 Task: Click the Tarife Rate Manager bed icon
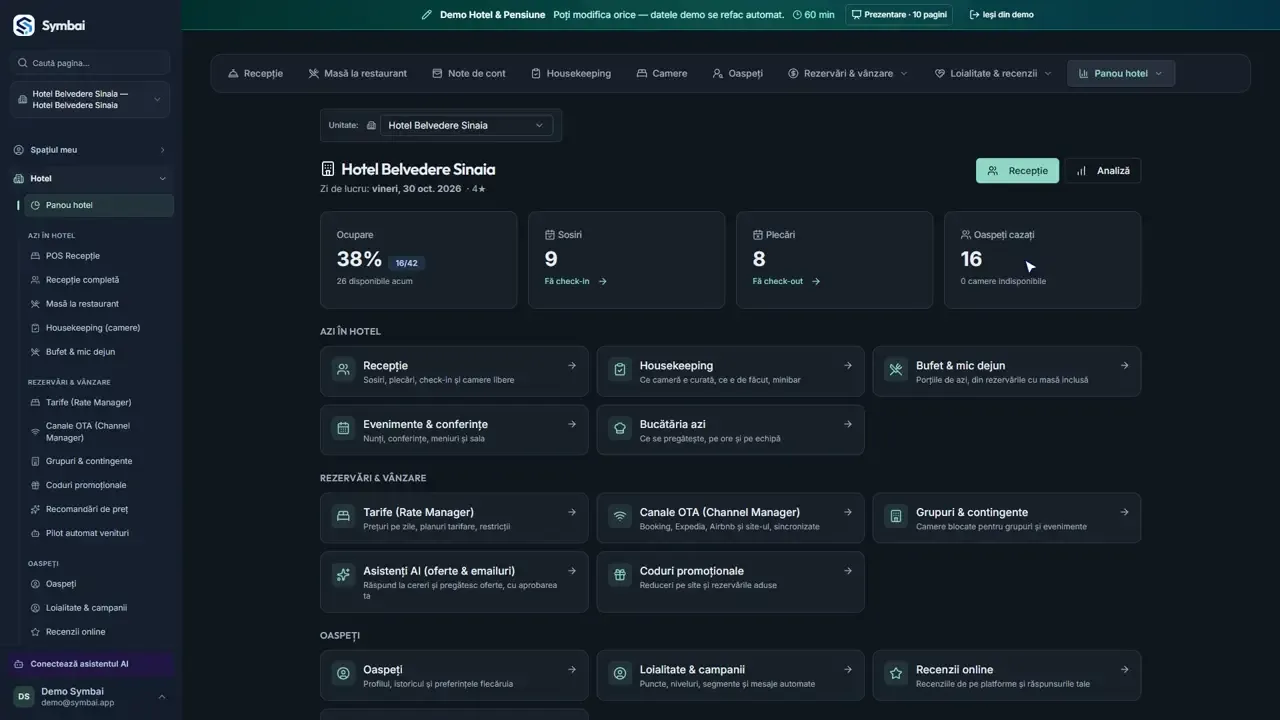(343, 517)
